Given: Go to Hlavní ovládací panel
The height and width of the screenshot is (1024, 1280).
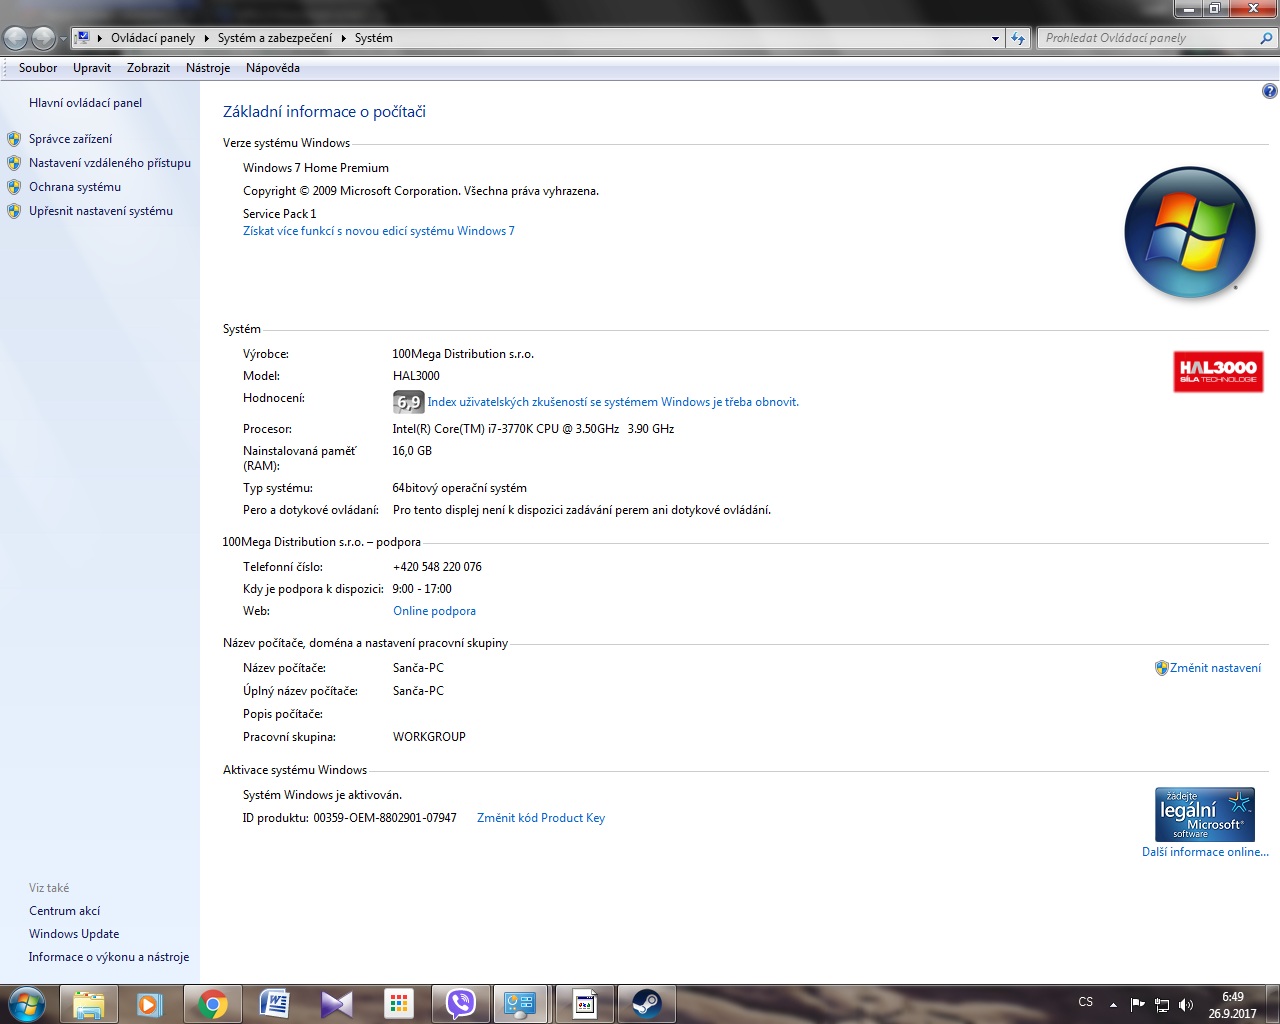Looking at the screenshot, I should 85,103.
